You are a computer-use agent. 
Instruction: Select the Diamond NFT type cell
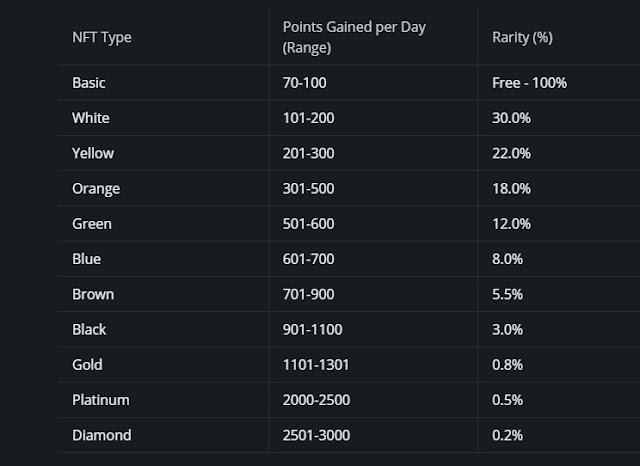[102, 435]
